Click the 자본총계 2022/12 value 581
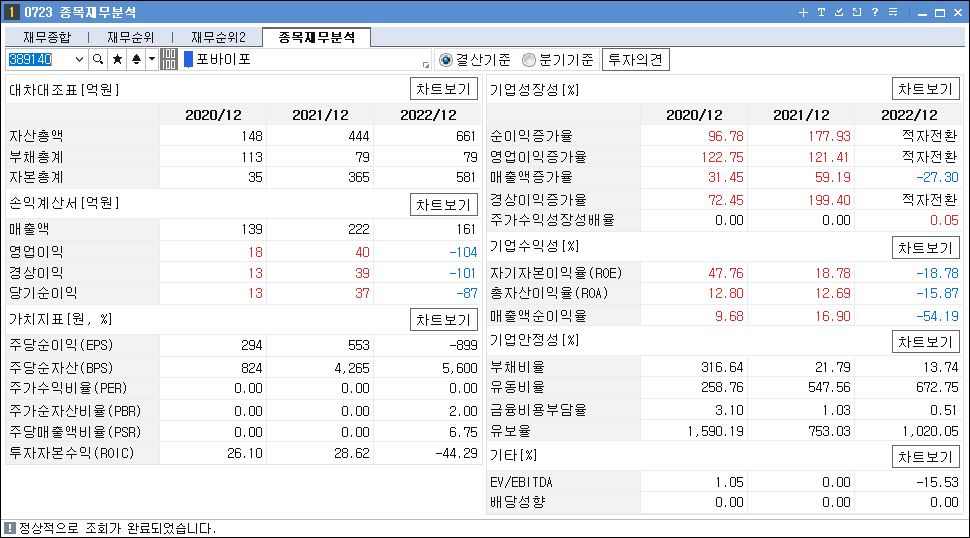This screenshot has width=970, height=538. click(x=465, y=177)
